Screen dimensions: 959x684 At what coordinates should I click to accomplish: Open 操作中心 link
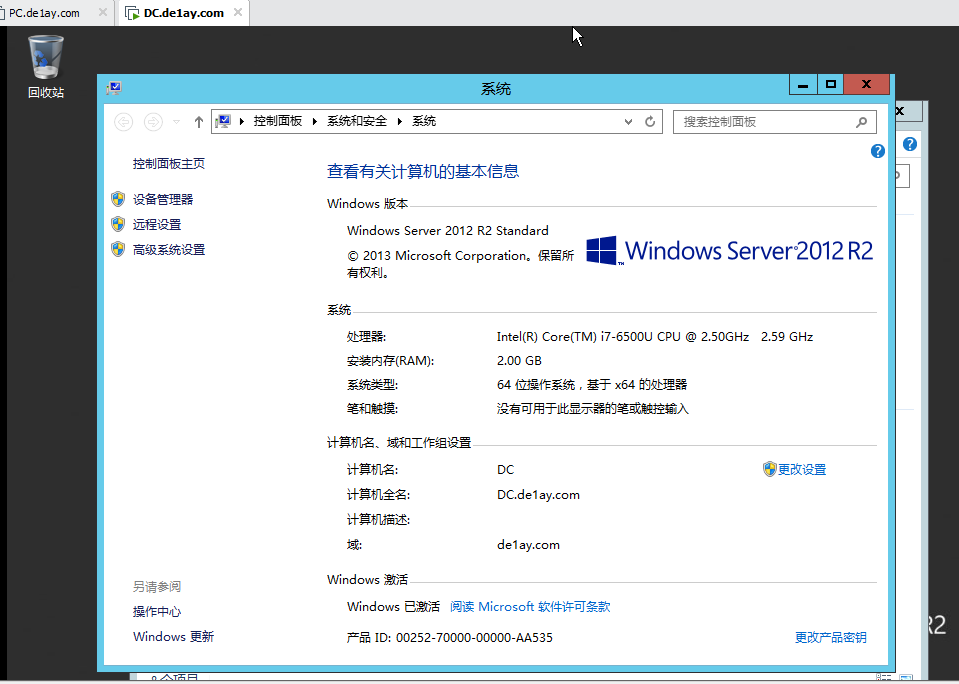(x=157, y=611)
